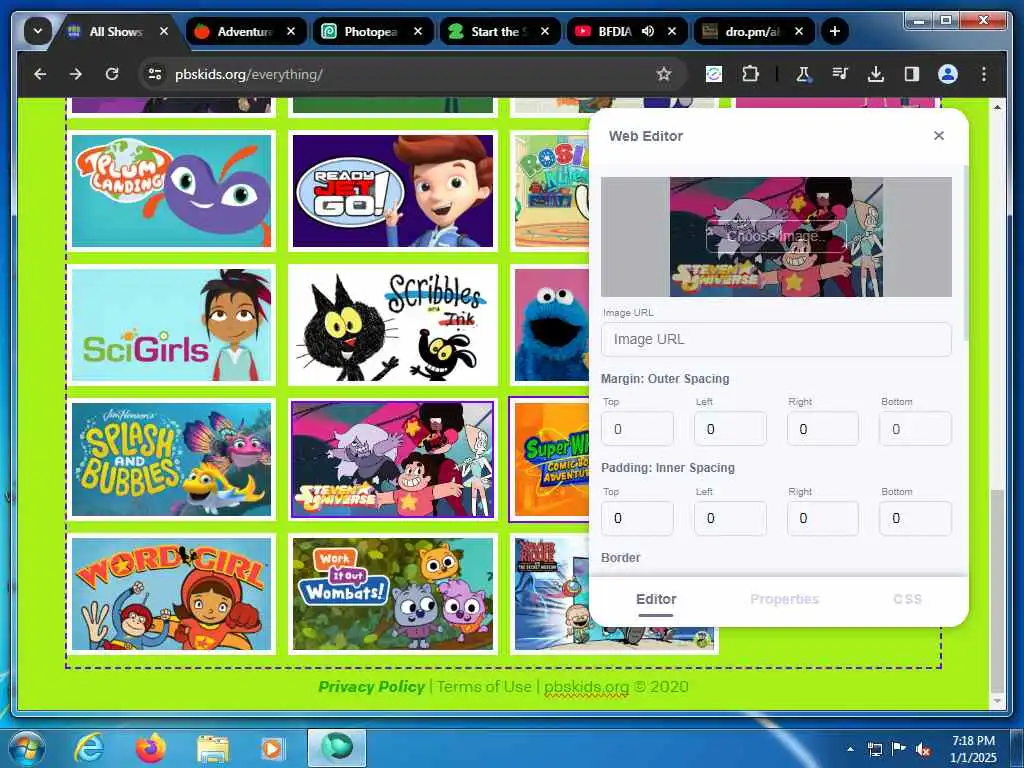Open Windows Media Player from taskbar
The image size is (1024, 768).
(272, 748)
